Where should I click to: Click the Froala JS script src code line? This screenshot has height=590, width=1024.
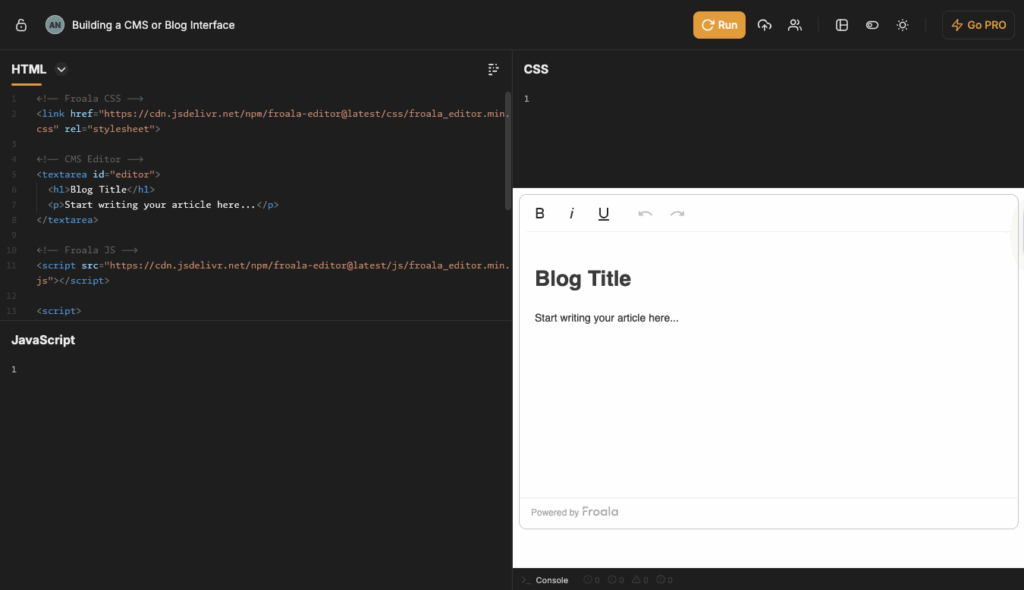click(273, 273)
